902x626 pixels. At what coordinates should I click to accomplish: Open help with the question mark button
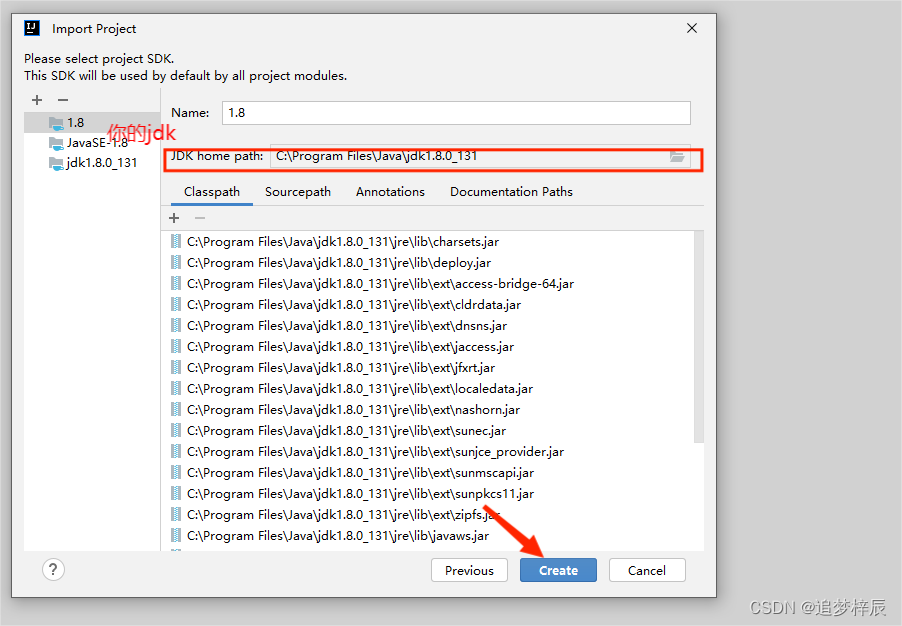click(x=53, y=570)
